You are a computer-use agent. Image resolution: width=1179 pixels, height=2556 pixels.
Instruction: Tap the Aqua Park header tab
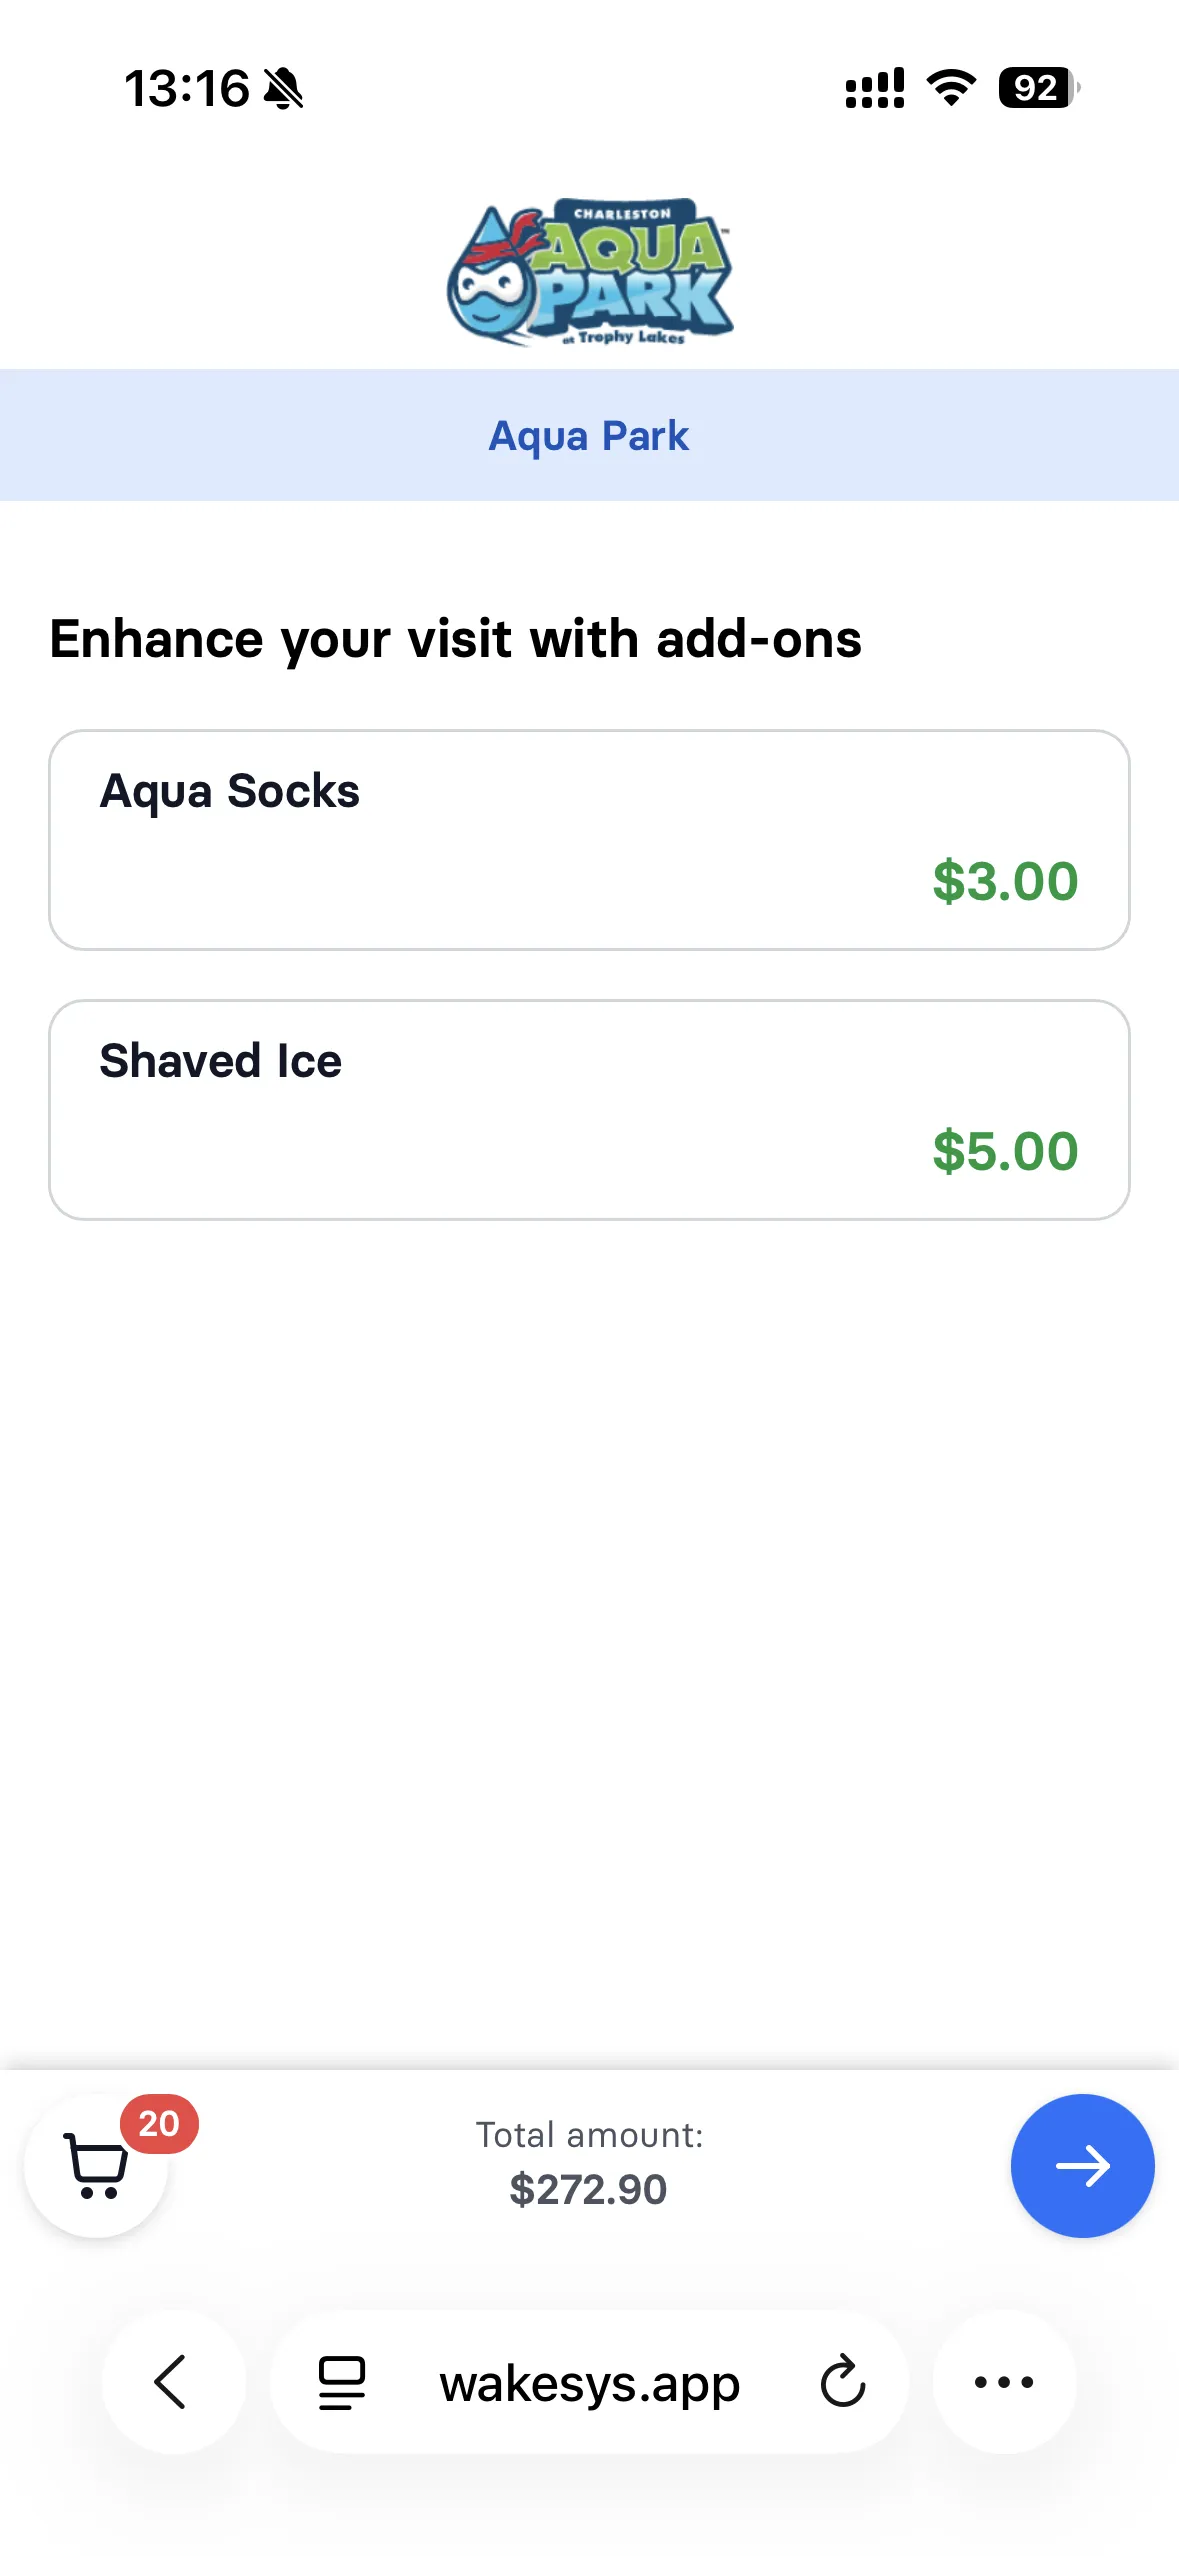coord(590,435)
